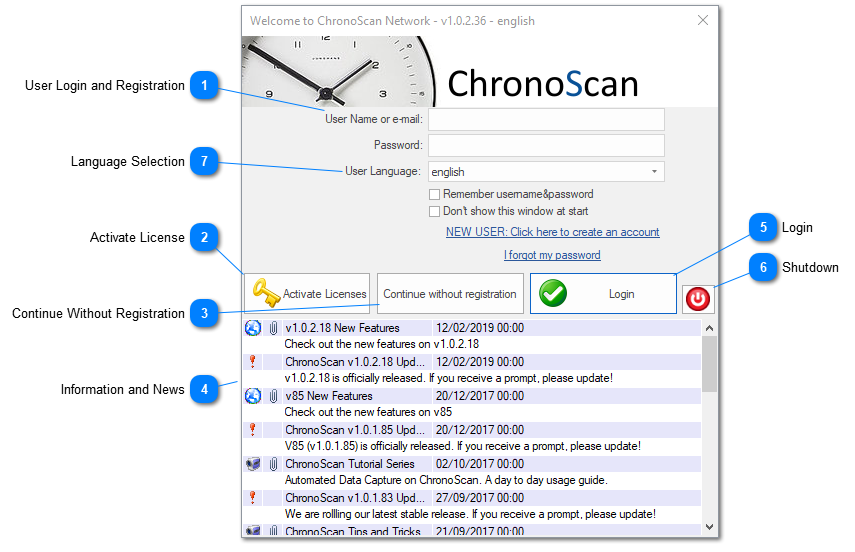Click paperclip icon on v85 New Features row
This screenshot has height=552, width=855.
(273, 396)
